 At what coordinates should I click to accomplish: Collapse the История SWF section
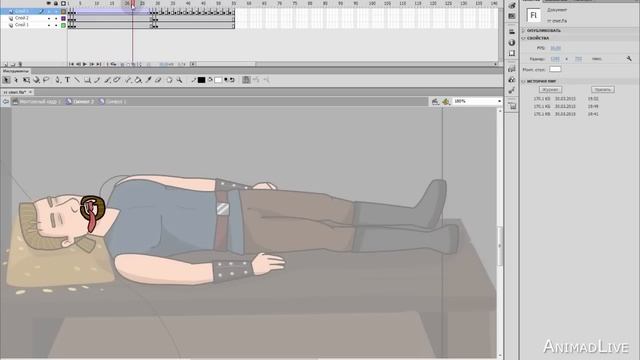click(x=524, y=82)
